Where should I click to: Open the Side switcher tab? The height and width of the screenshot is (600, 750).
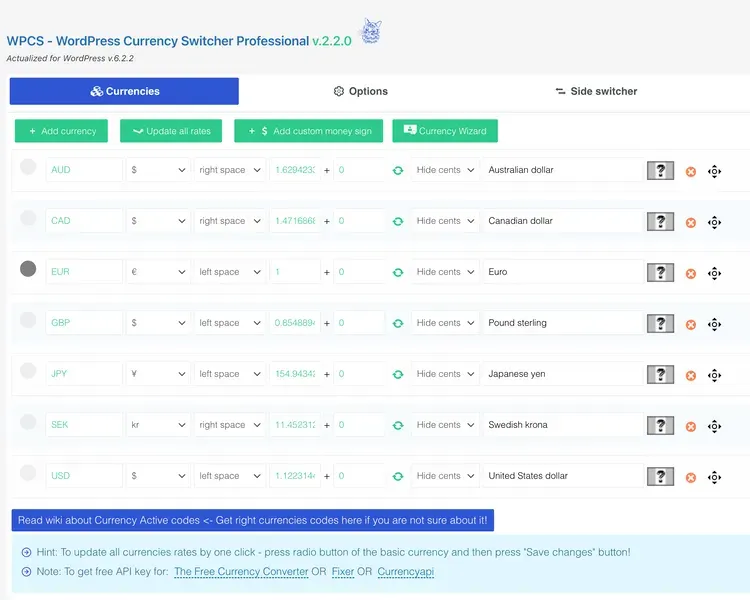[595, 91]
